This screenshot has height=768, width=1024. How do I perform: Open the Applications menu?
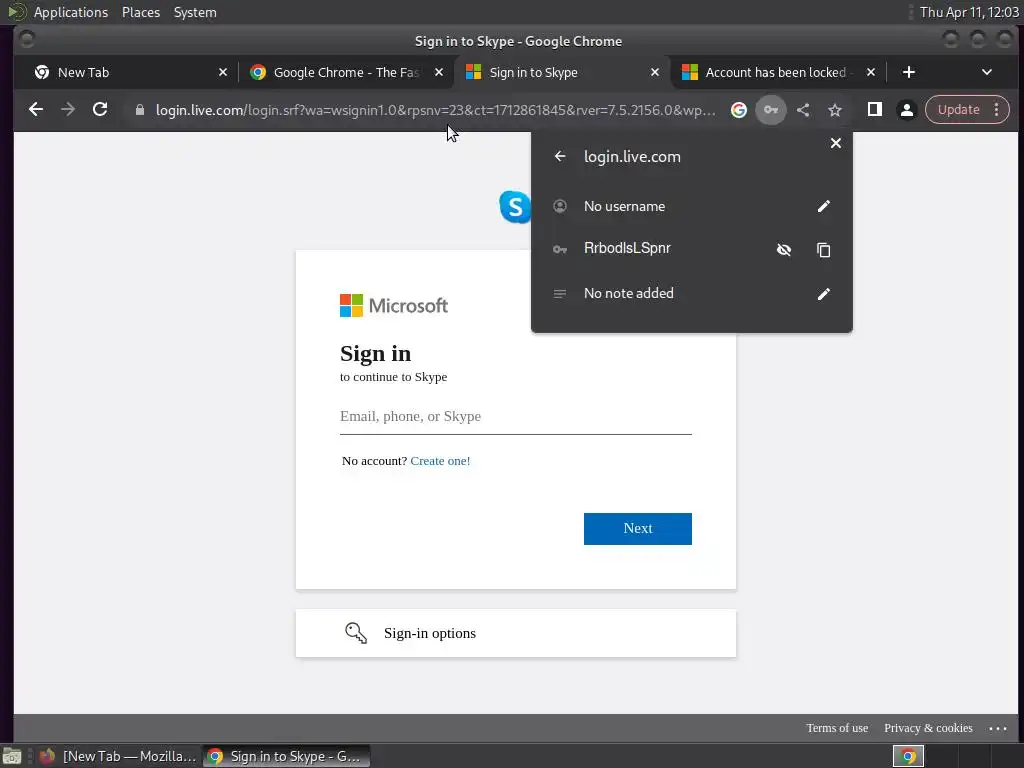[71, 12]
